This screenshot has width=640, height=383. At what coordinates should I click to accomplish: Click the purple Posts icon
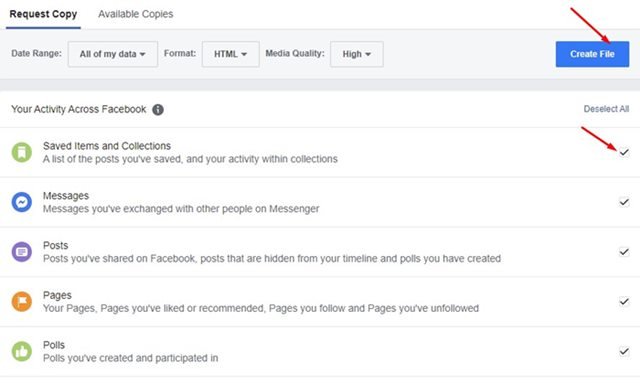[22, 252]
